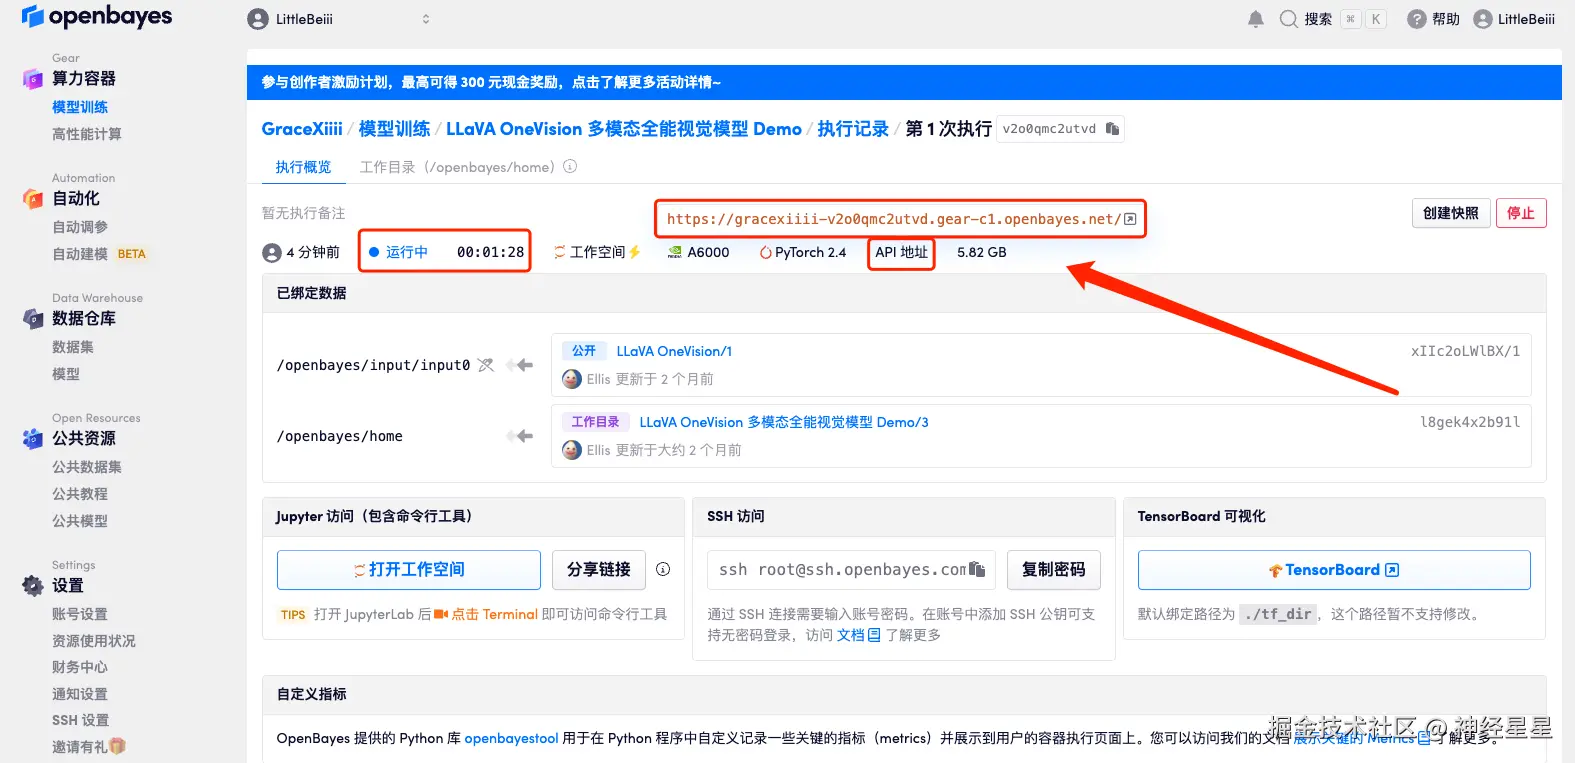The height and width of the screenshot is (763, 1575).
Task: Open the notifications bell
Action: [1256, 19]
